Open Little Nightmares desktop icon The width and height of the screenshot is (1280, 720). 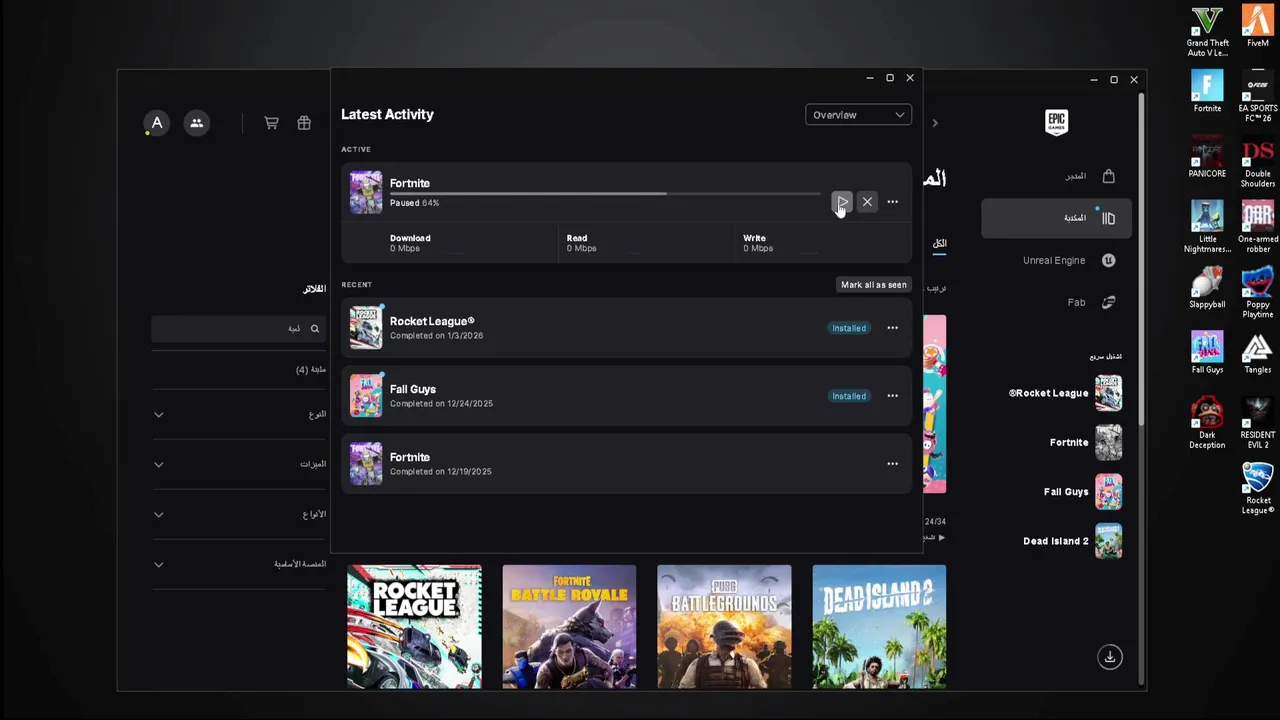point(1207,227)
